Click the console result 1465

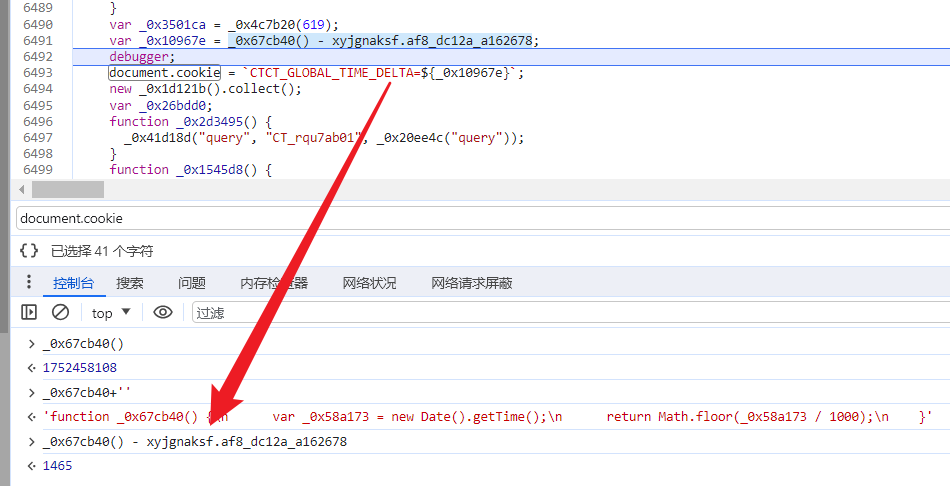click(57, 465)
